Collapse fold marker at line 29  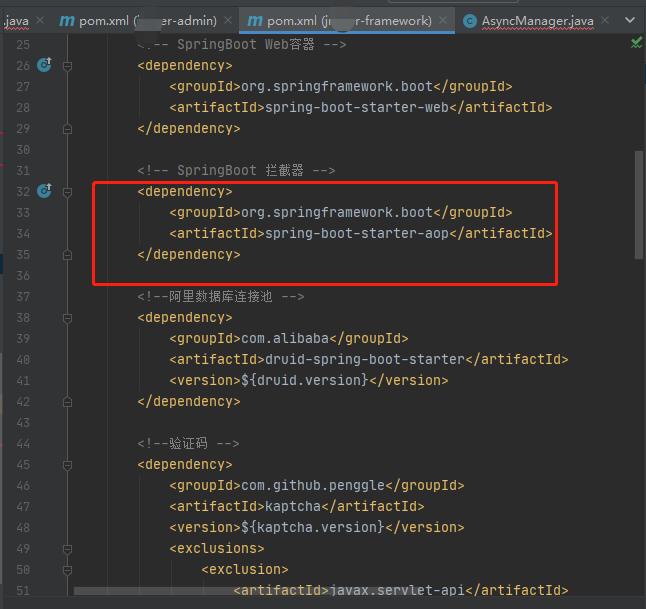tap(68, 129)
